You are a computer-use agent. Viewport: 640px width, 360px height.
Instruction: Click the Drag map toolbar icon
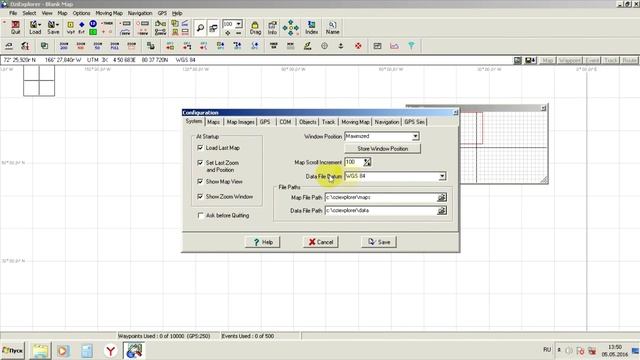click(x=255, y=27)
